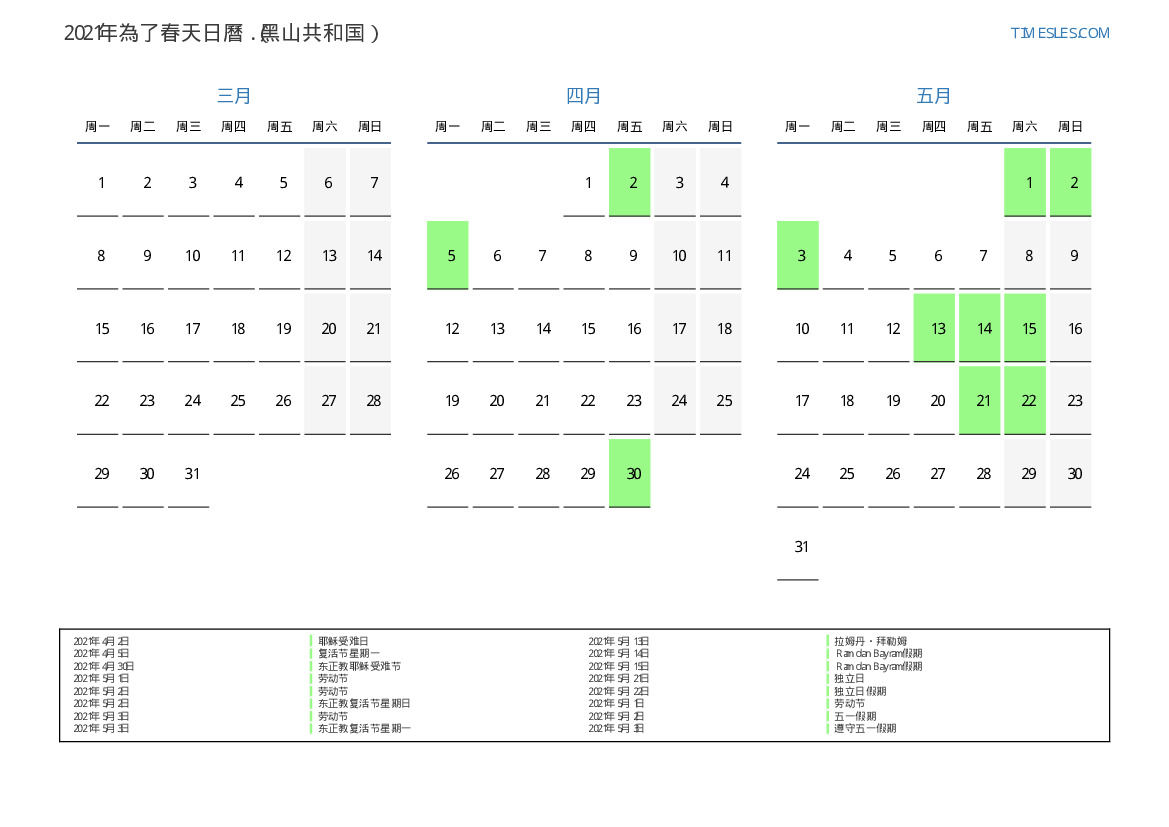Click 独立日 legend entry
The height and width of the screenshot is (827, 1169).
point(849,678)
